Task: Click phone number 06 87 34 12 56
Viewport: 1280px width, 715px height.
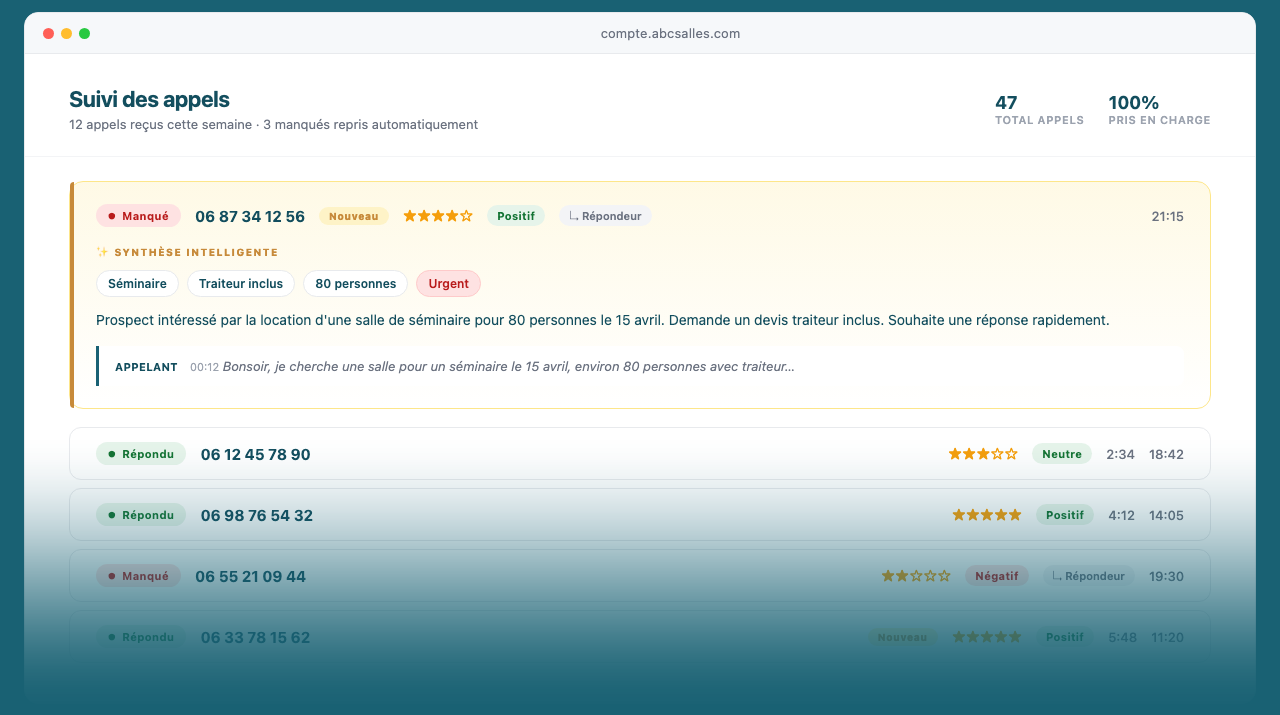Action: coord(250,217)
